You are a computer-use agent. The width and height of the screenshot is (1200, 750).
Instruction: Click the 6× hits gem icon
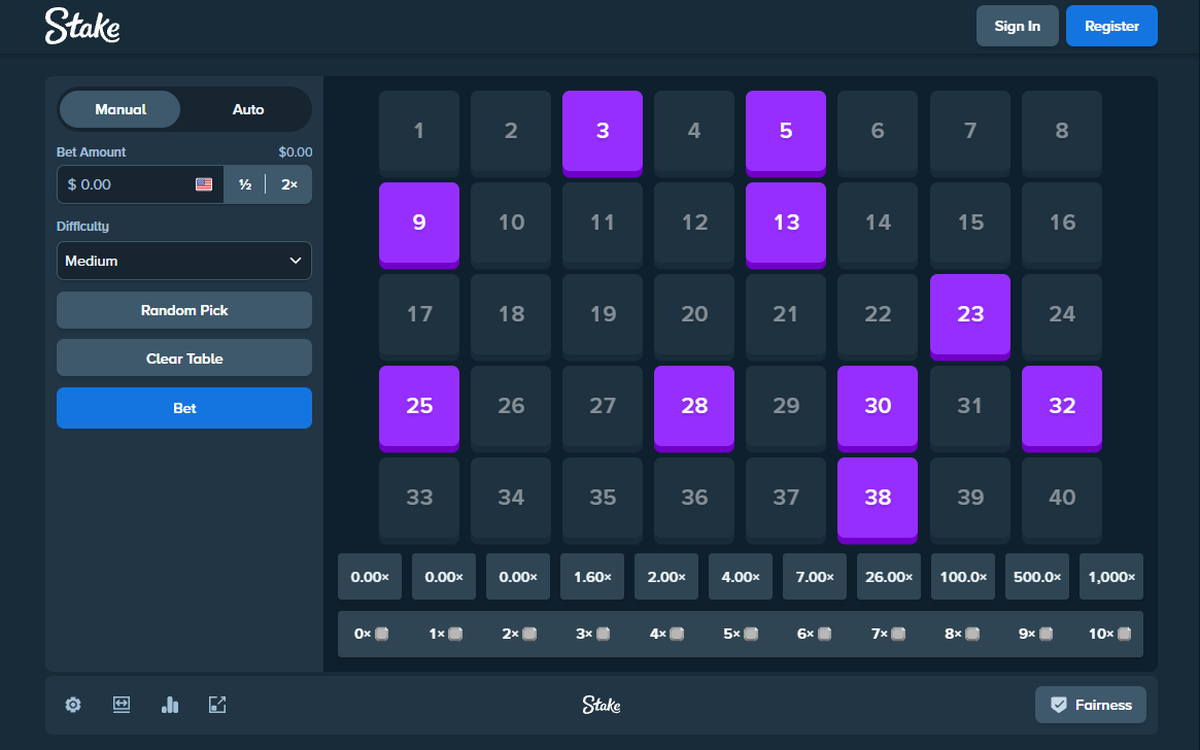[825, 634]
